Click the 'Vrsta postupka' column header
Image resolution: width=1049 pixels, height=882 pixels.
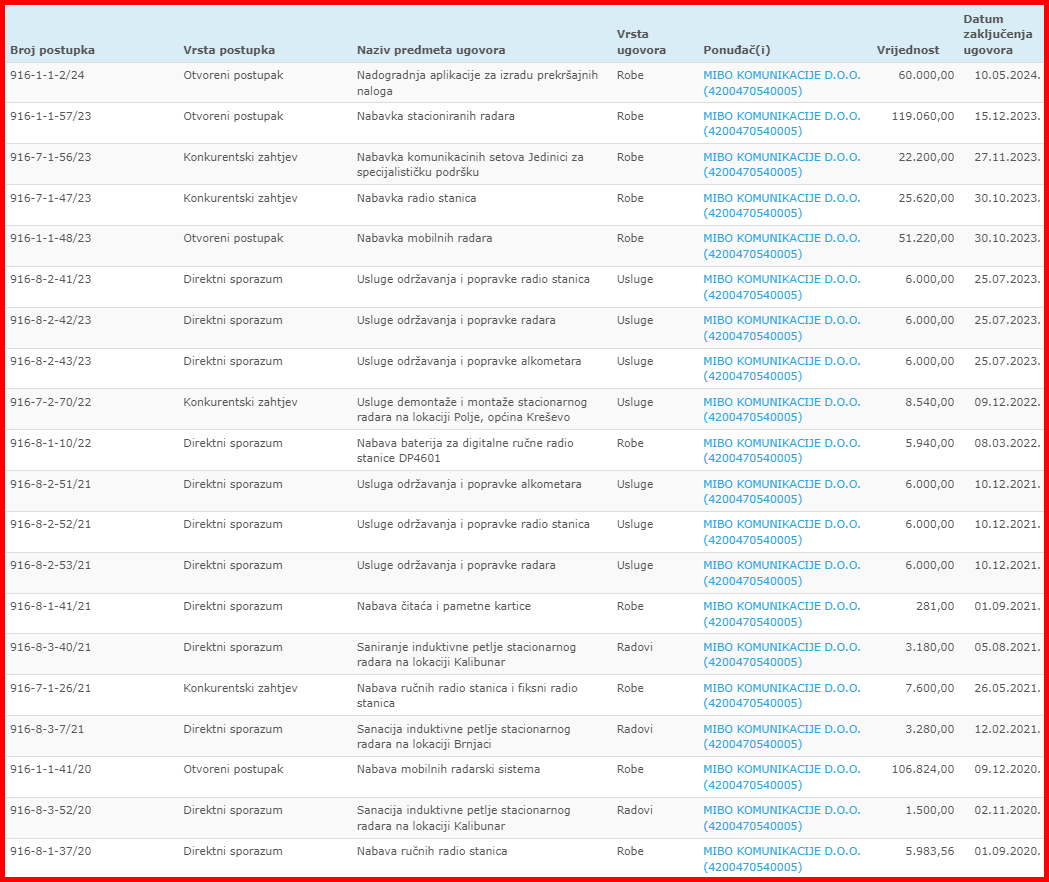229,50
